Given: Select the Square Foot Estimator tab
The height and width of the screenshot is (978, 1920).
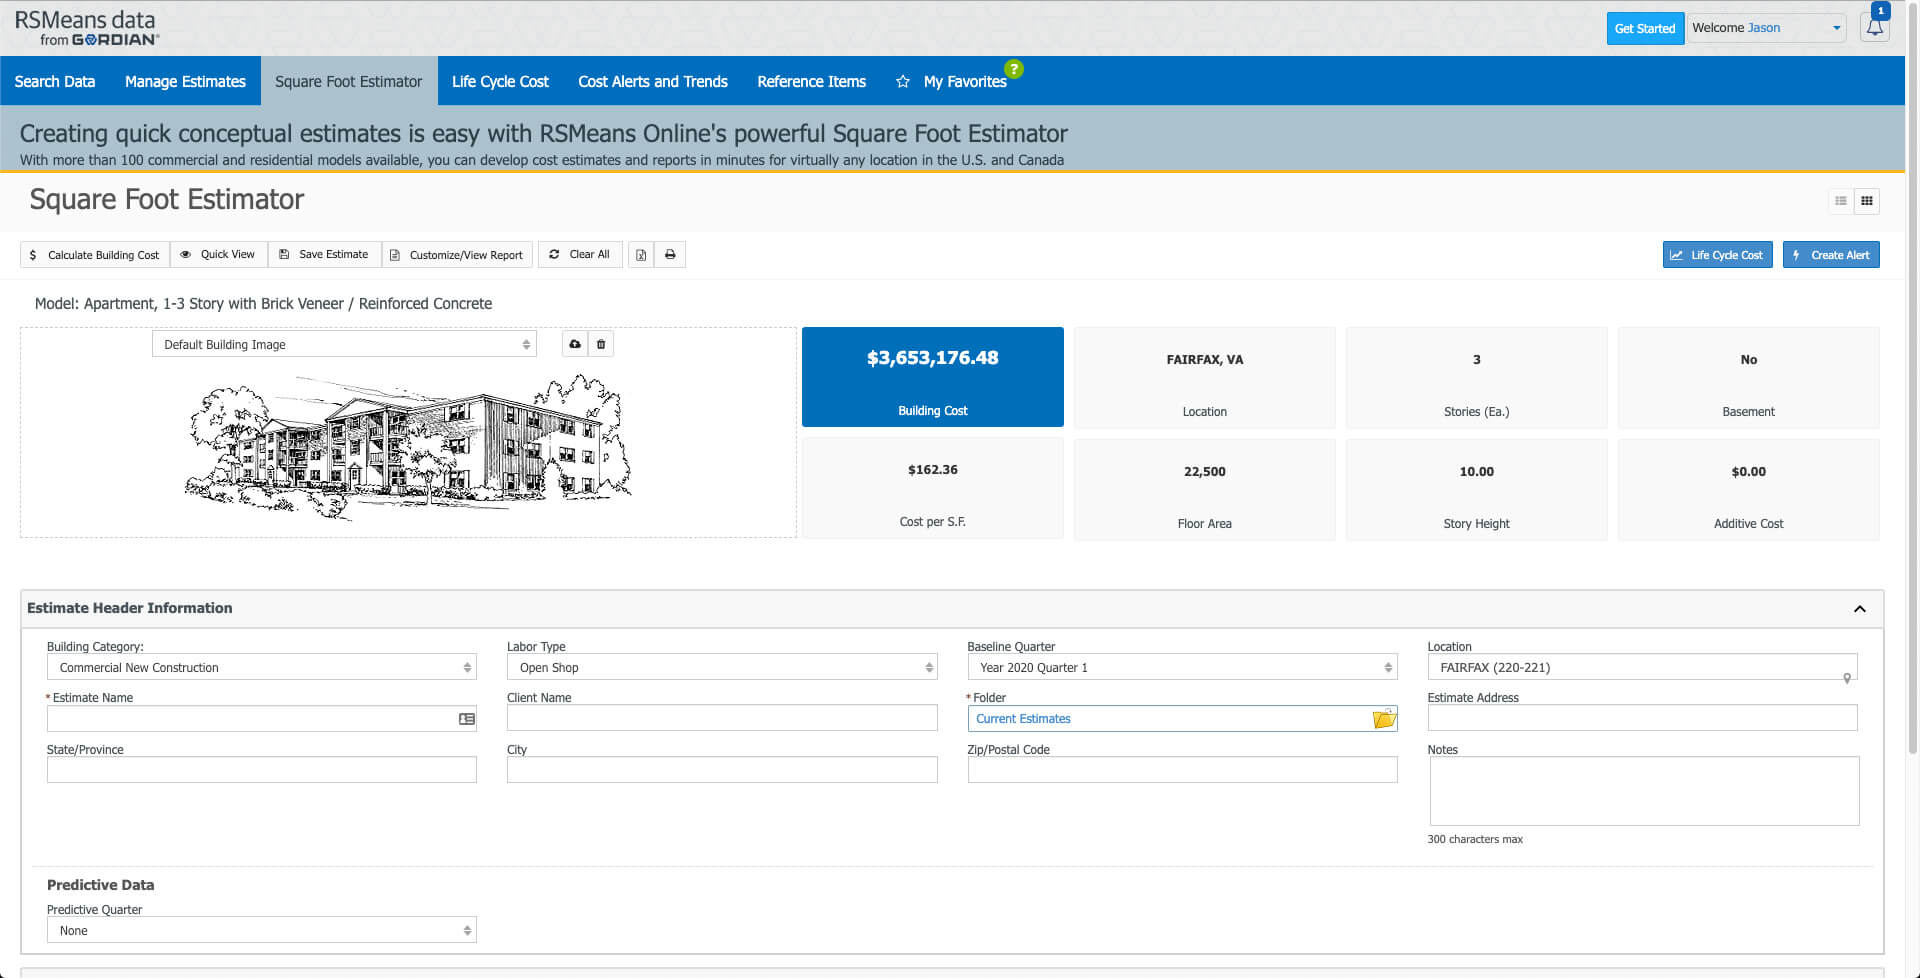Looking at the screenshot, I should [x=349, y=81].
